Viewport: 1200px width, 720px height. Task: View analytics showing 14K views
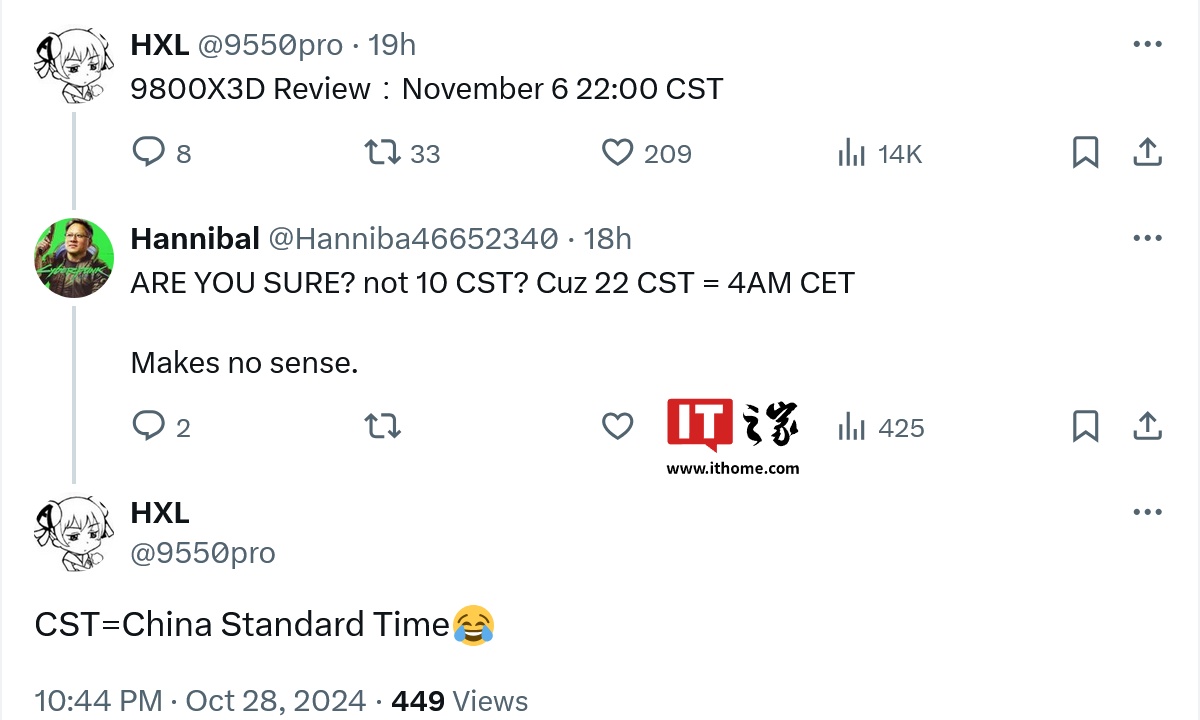pos(879,154)
